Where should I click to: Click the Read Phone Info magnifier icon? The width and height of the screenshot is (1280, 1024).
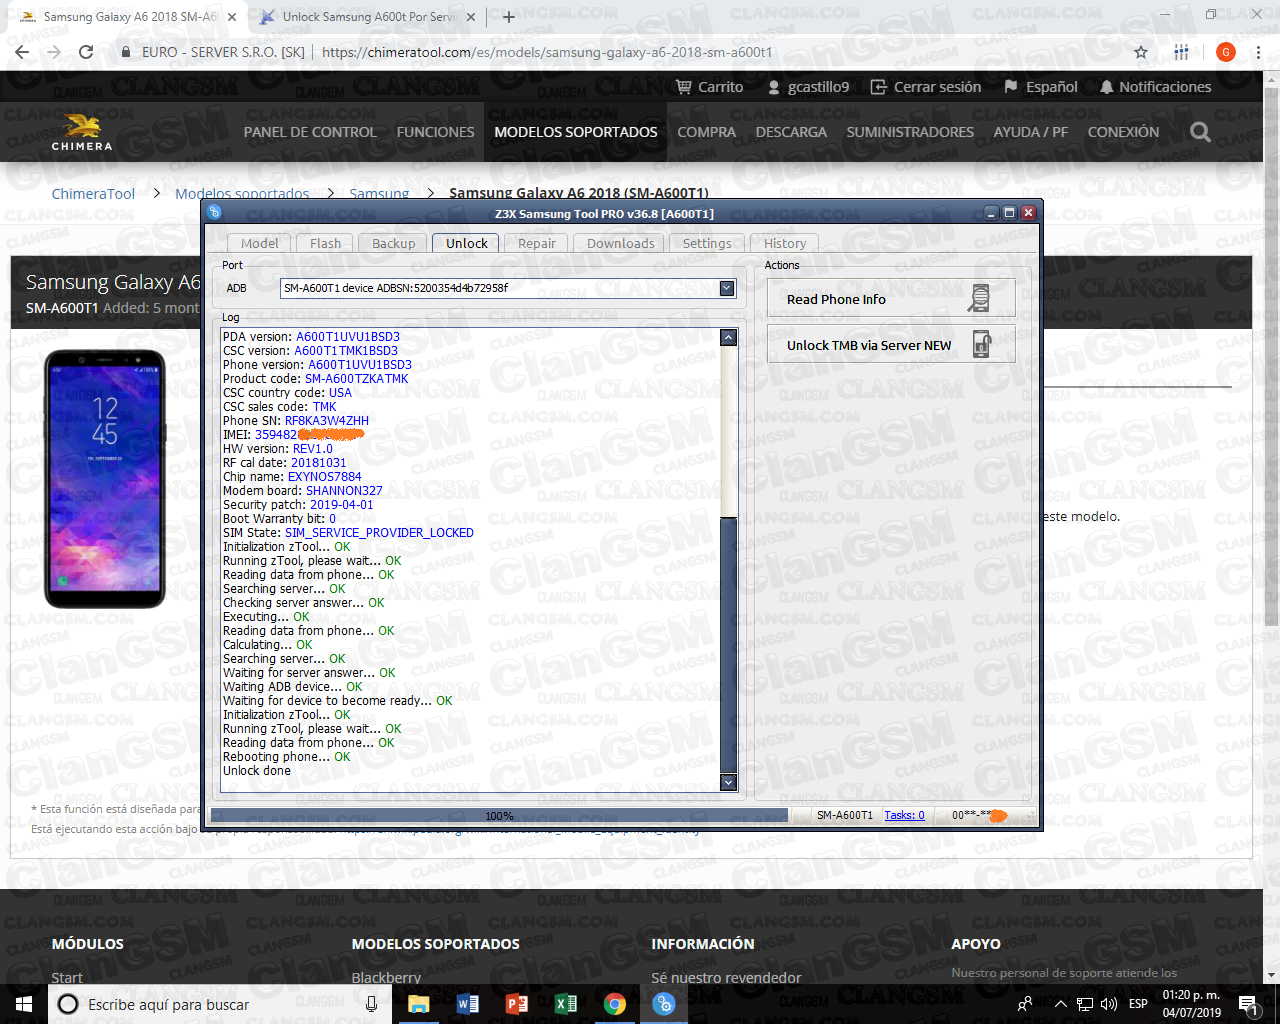click(x=980, y=298)
